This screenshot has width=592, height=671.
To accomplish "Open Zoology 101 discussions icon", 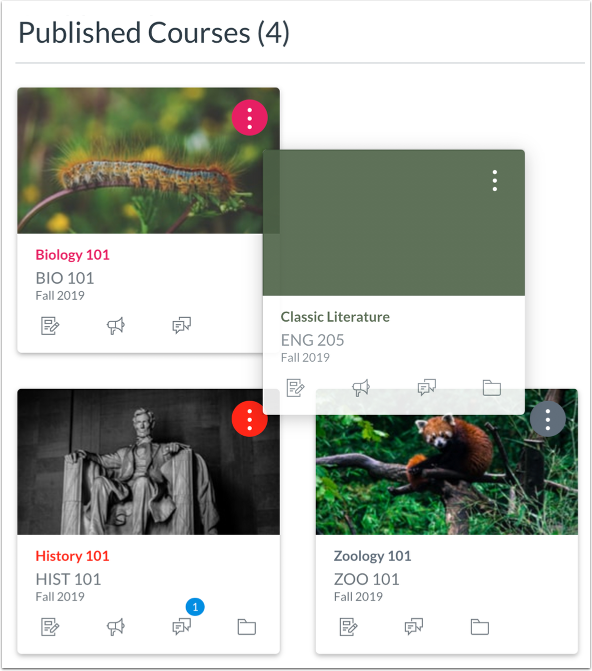I will pos(414,627).
